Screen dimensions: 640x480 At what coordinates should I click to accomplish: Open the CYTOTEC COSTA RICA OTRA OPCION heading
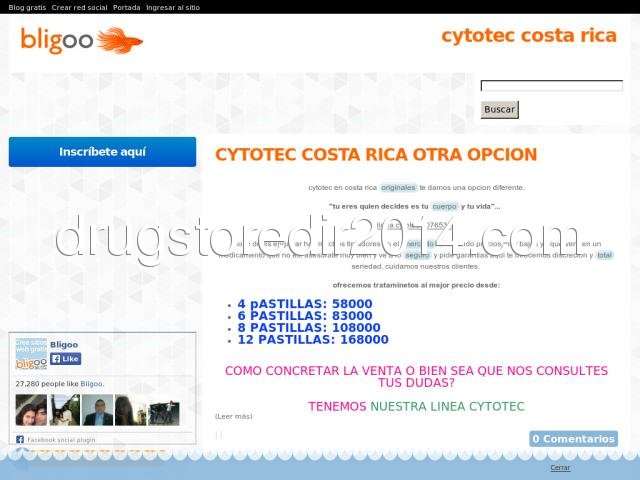376,155
